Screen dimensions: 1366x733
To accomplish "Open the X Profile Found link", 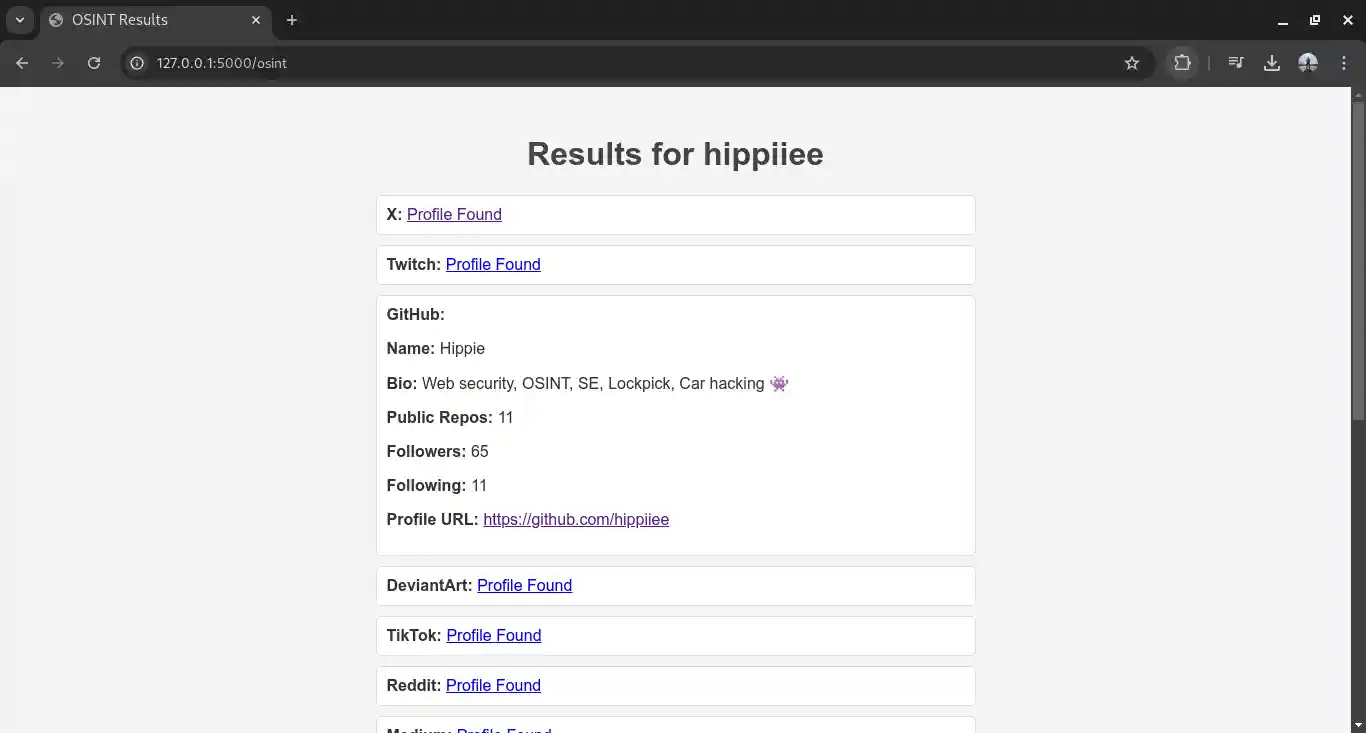I will click(454, 214).
